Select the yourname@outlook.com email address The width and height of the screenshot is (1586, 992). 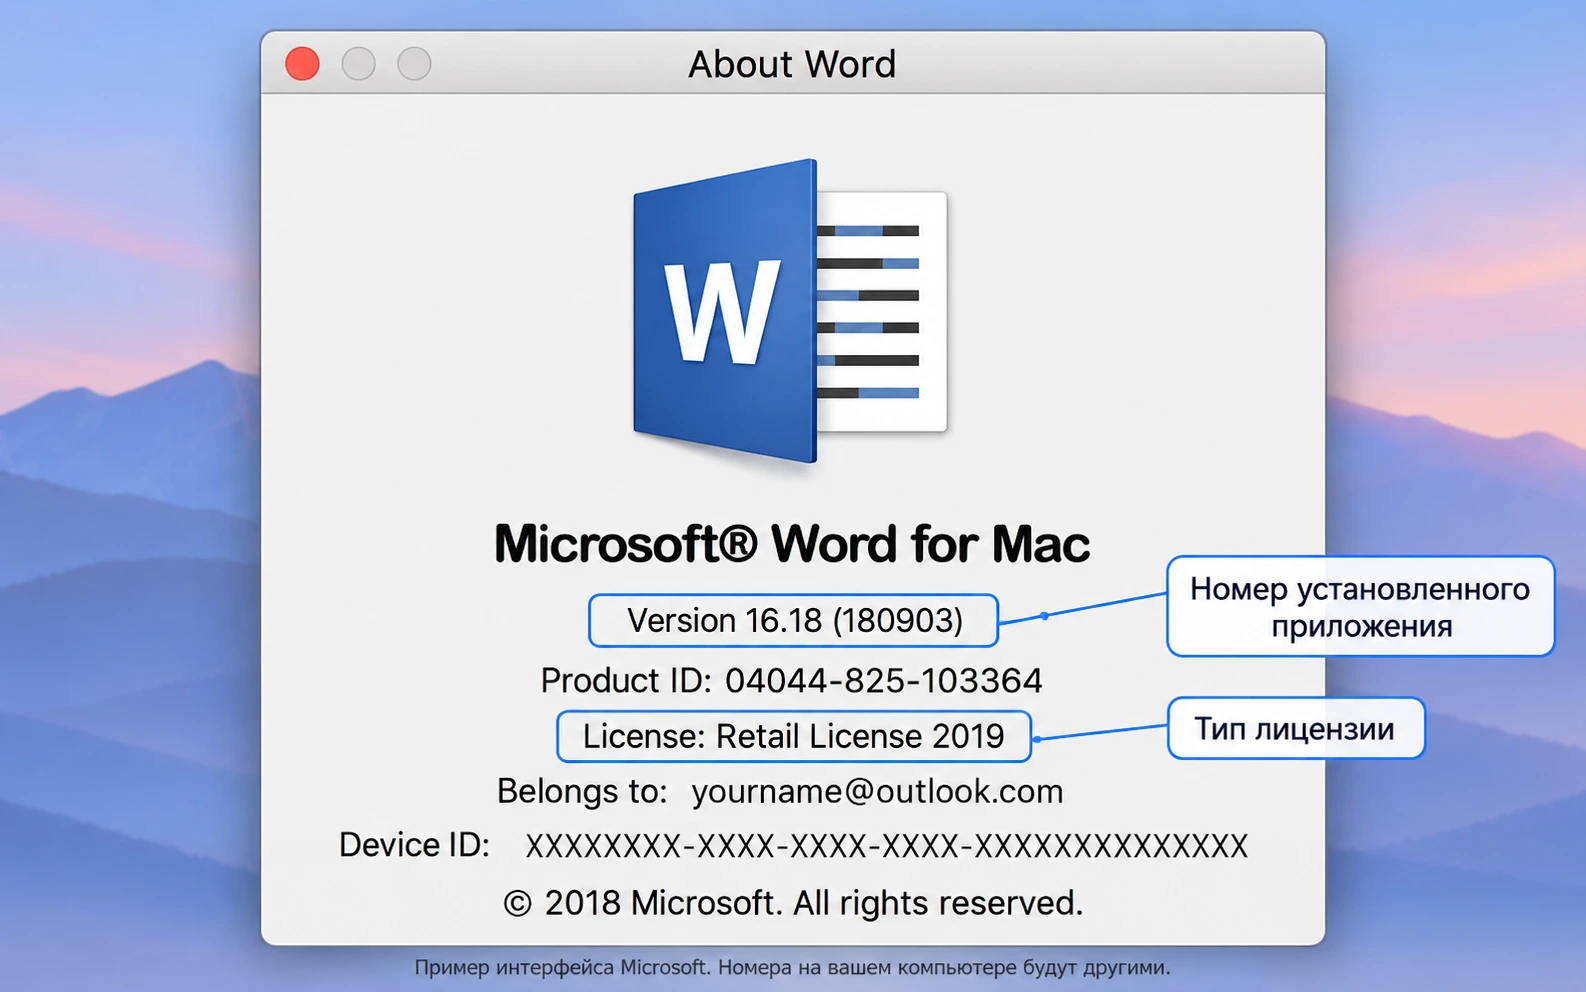877,791
